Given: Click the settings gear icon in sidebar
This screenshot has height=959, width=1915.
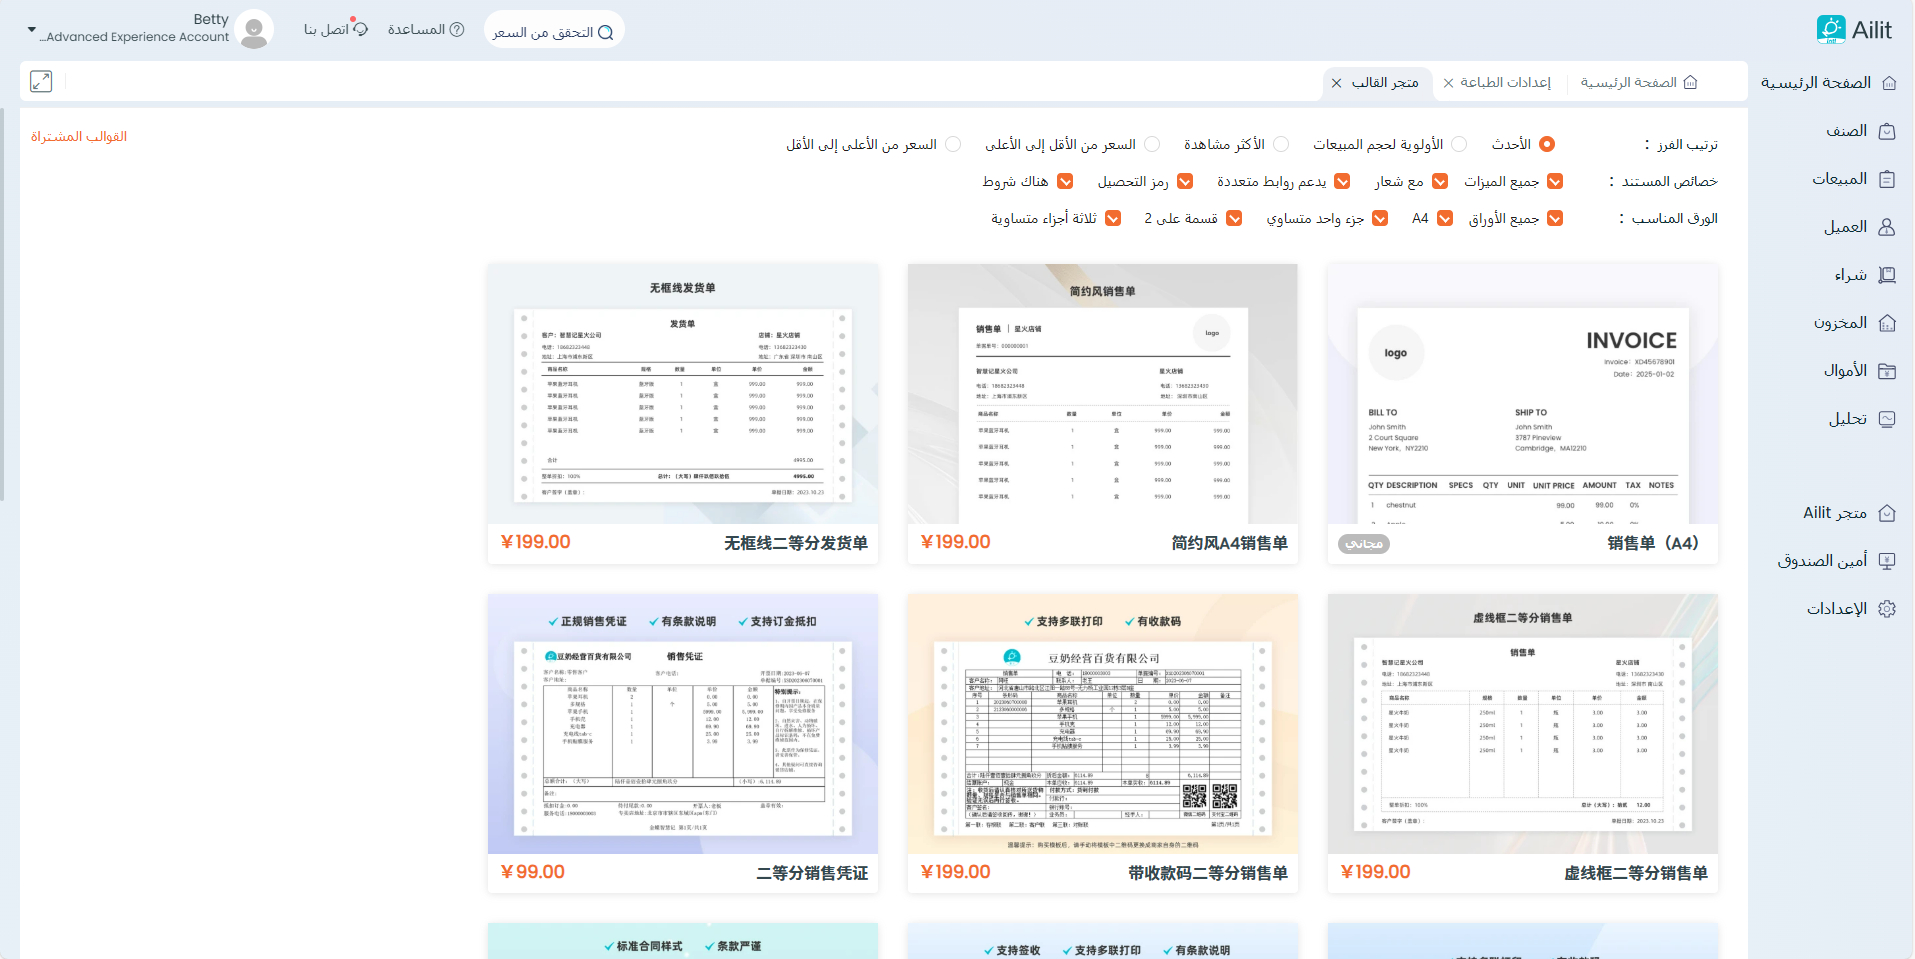Looking at the screenshot, I should (x=1886, y=609).
